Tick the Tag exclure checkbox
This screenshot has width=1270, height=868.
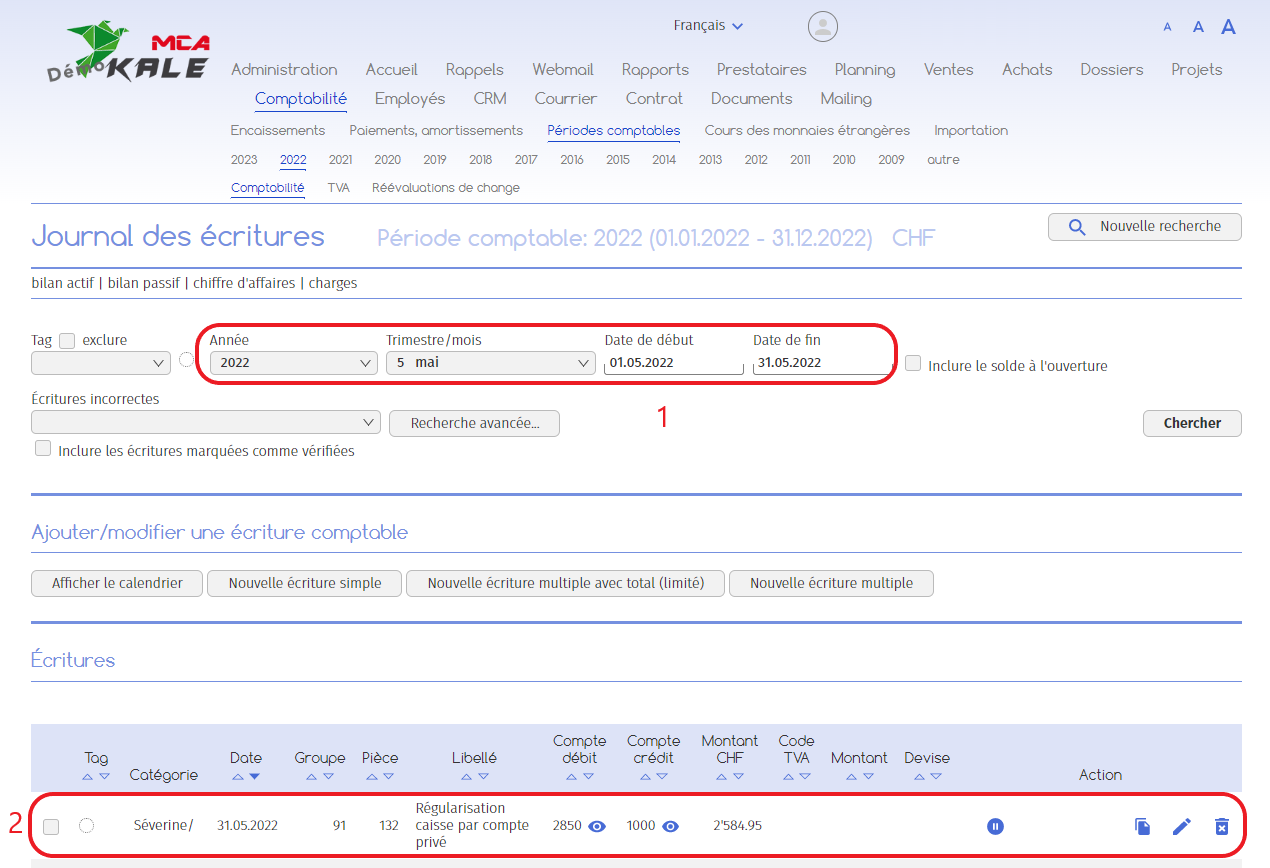67,340
